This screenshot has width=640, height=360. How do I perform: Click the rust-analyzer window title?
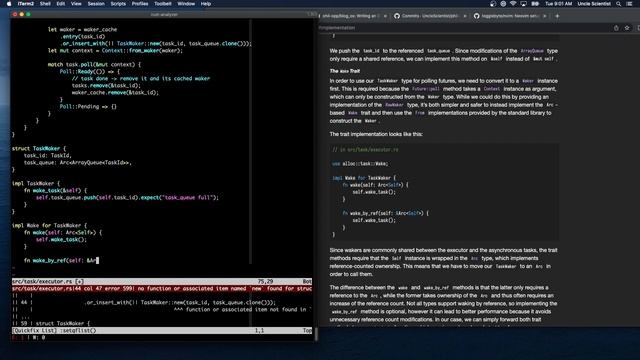tap(164, 14)
